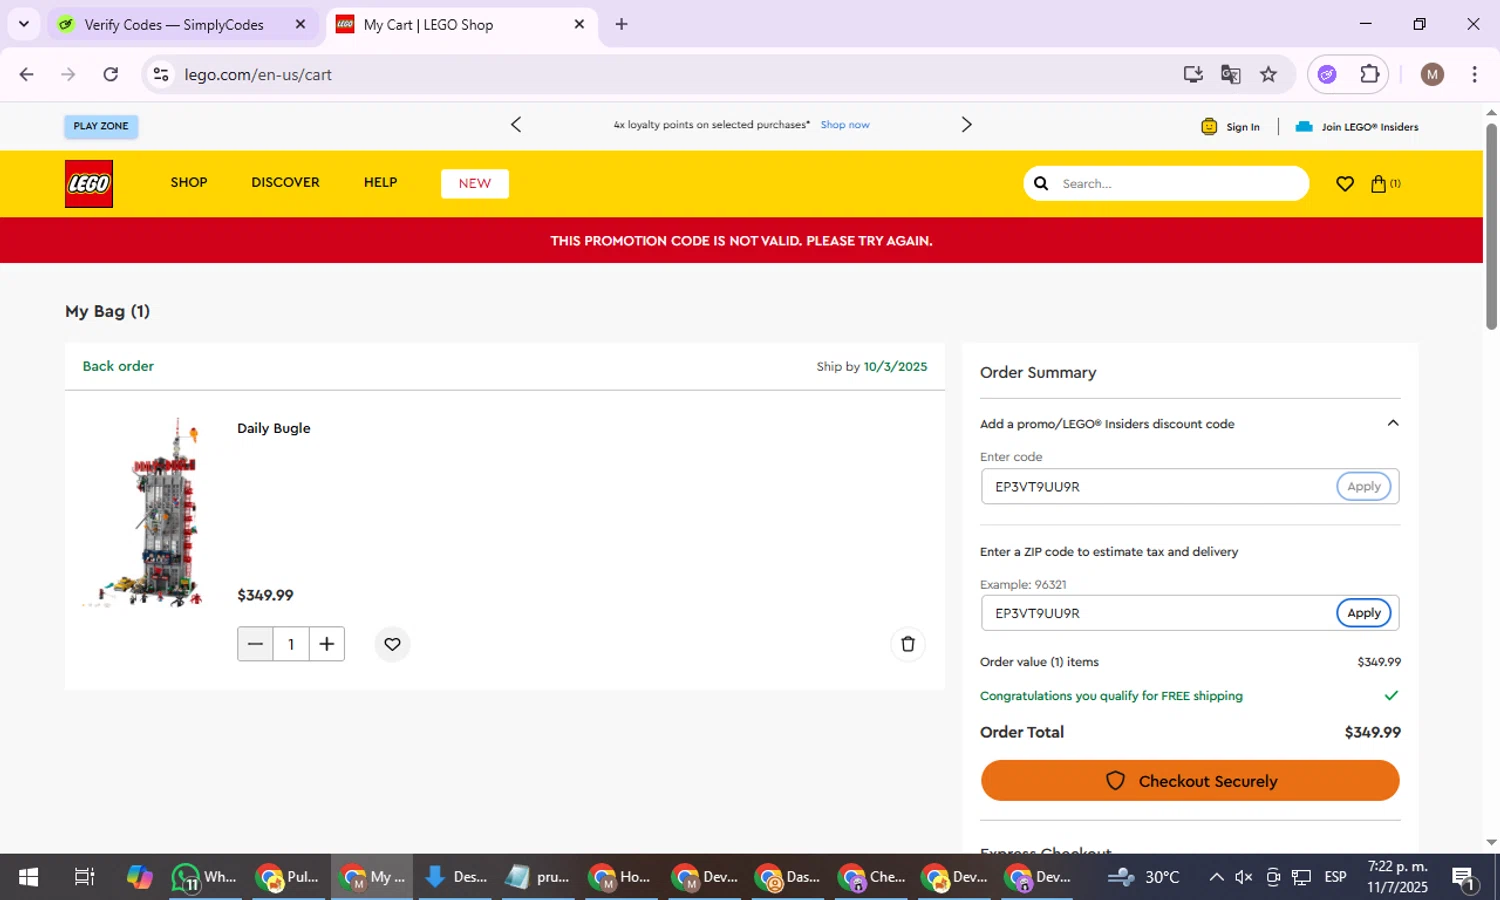
Task: Click Checkout Securely button
Action: click(1190, 781)
